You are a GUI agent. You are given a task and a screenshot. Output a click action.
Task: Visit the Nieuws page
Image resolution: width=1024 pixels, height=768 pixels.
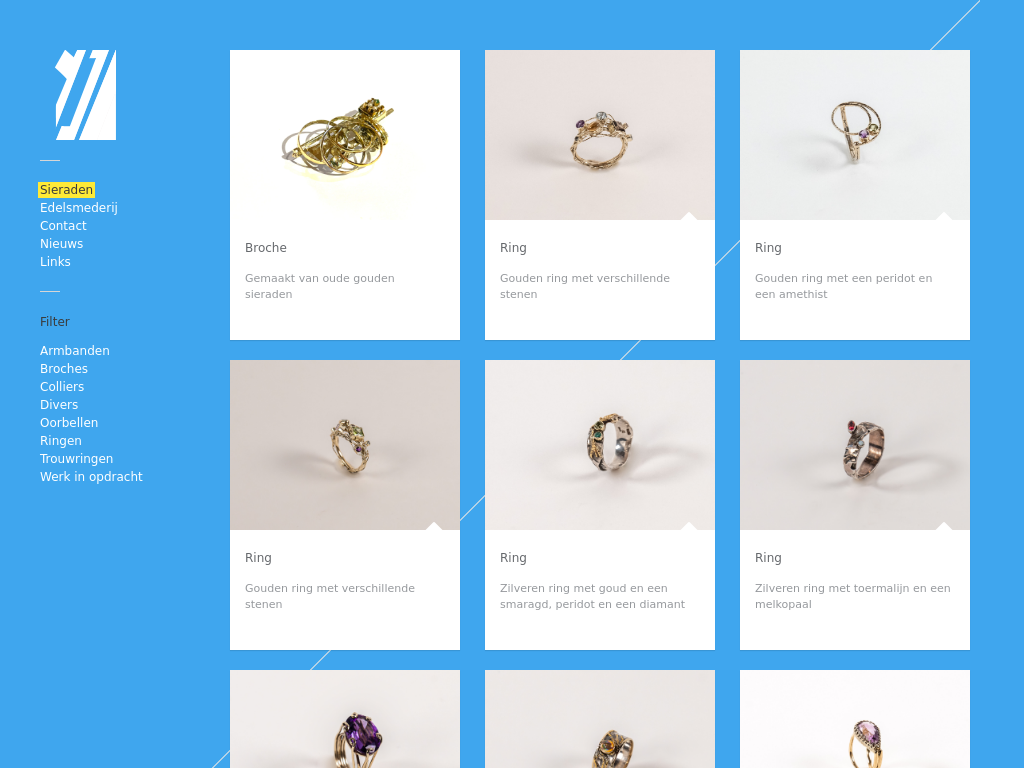point(61,244)
